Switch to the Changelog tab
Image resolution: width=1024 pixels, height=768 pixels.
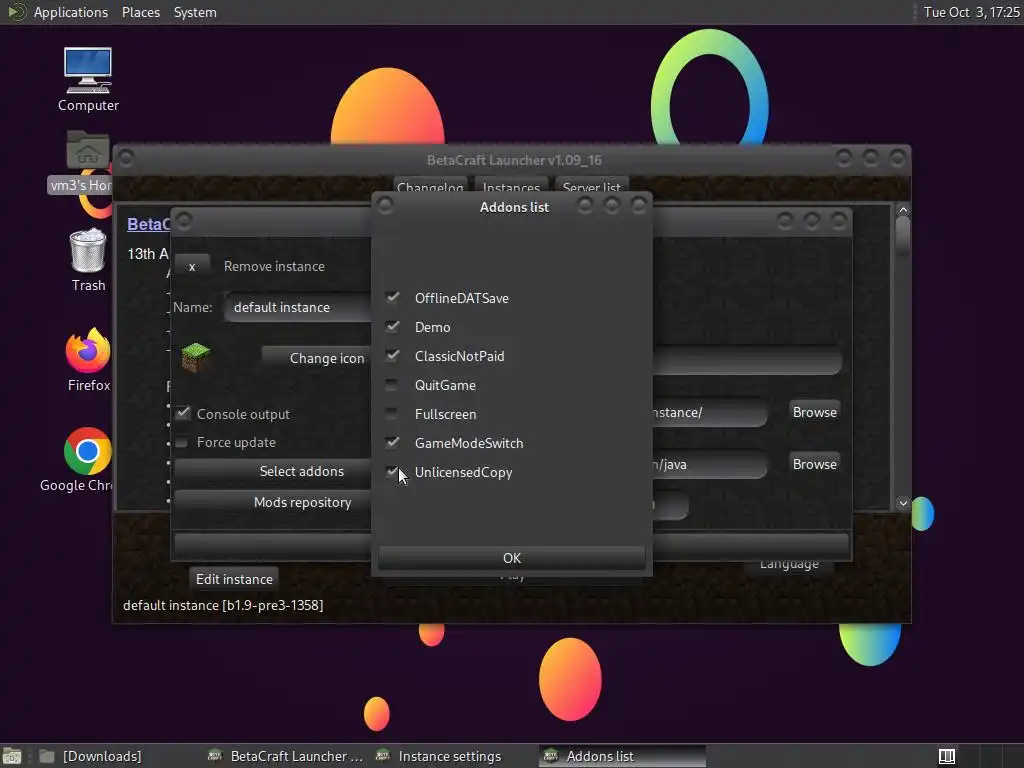430,185
